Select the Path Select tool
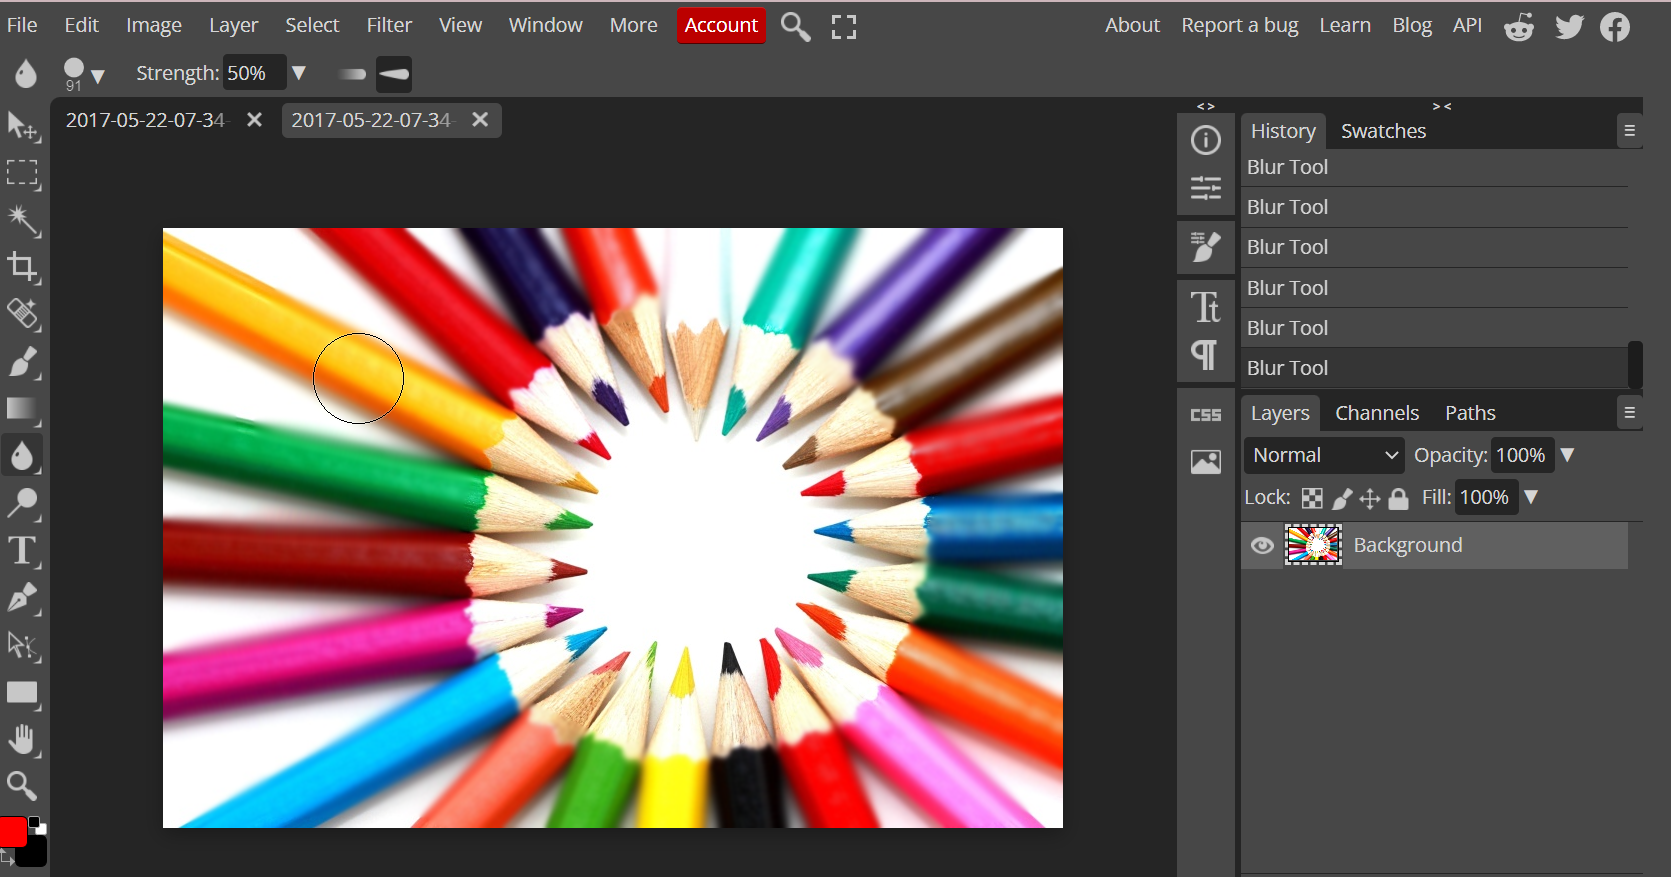Viewport: 1671px width, 877px height. [x=22, y=646]
